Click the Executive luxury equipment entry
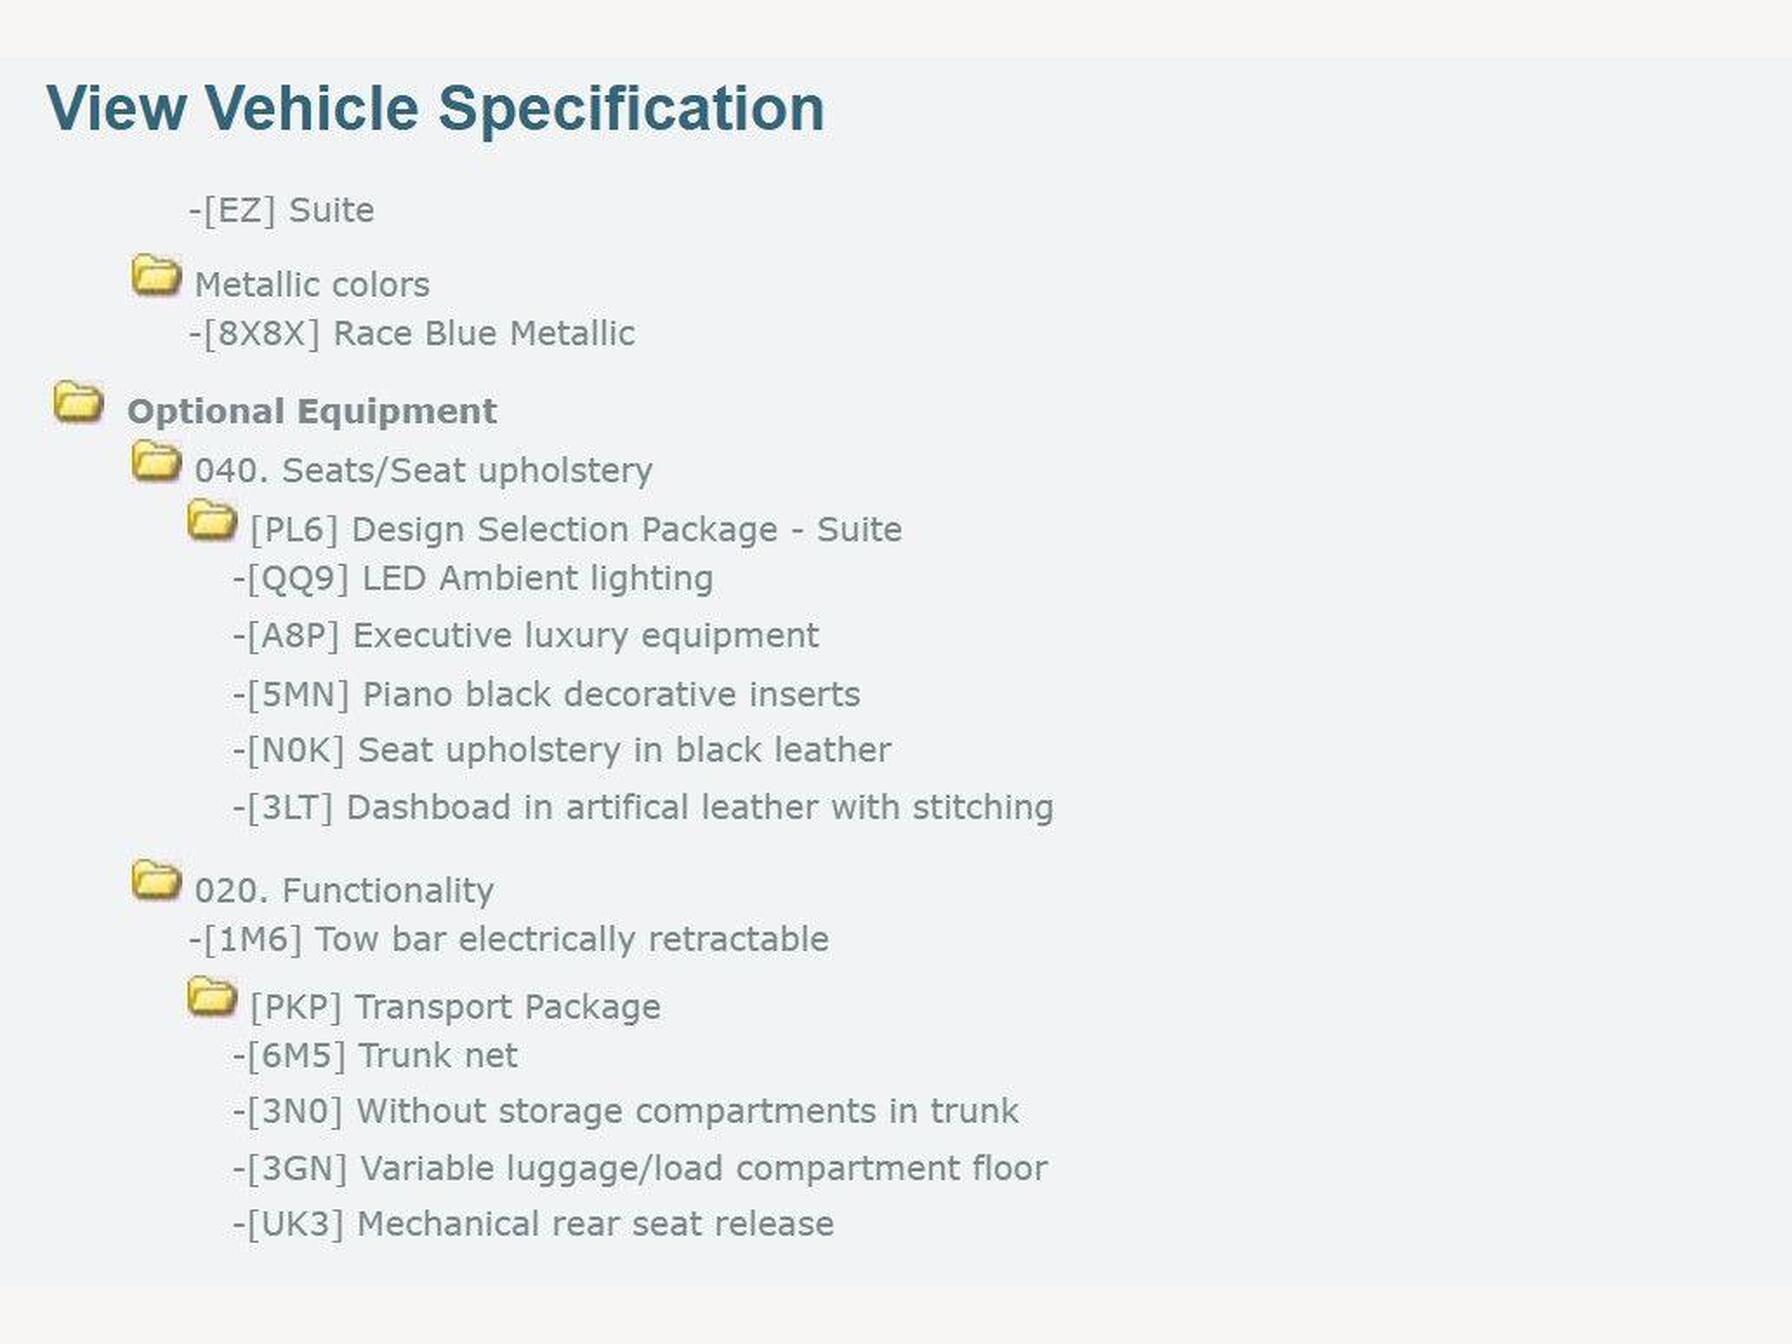 click(x=526, y=635)
